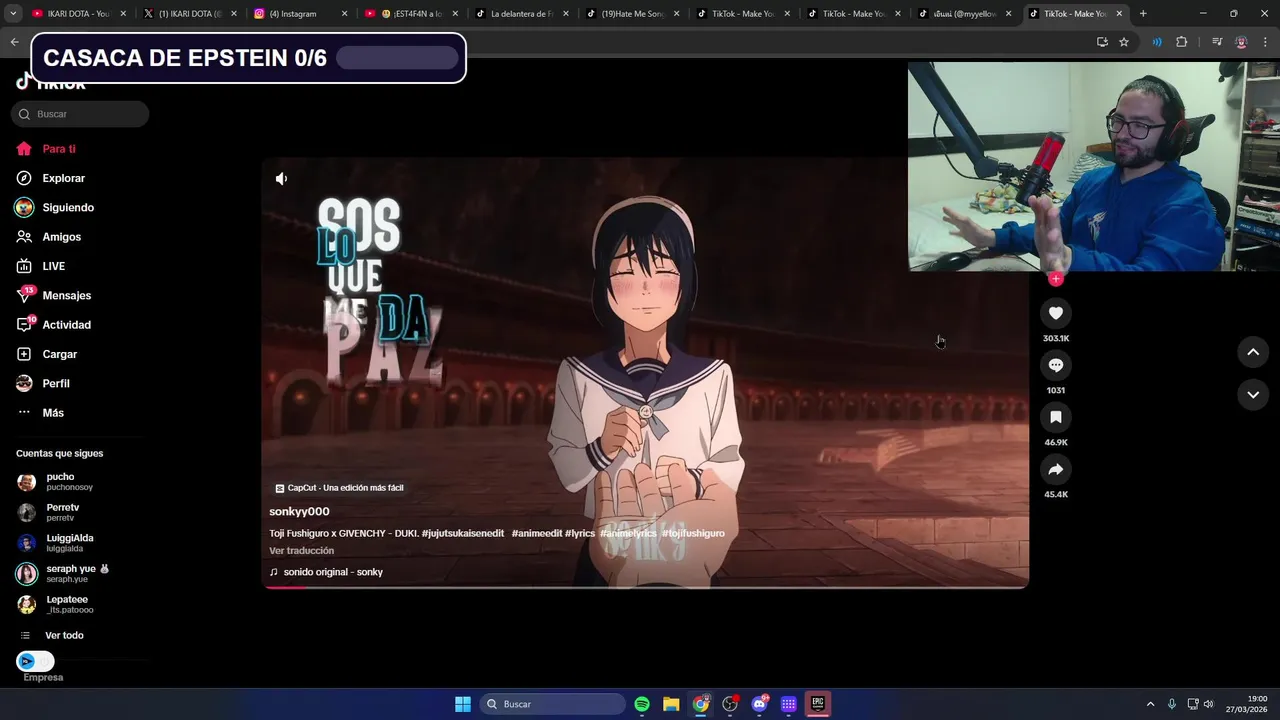Image resolution: width=1280 pixels, height=720 pixels.
Task: Go back with browser back arrow
Action: pos(14,42)
